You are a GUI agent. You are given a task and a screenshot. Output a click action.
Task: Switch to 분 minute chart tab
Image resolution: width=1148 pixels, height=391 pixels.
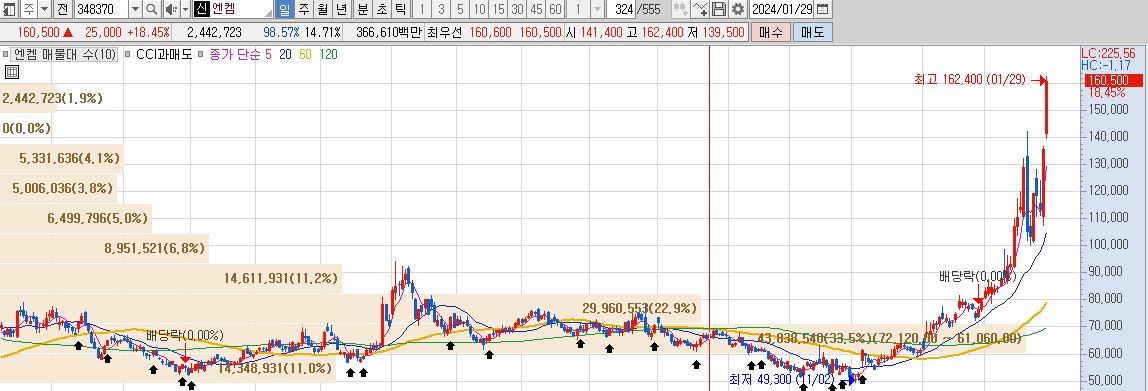tap(362, 9)
